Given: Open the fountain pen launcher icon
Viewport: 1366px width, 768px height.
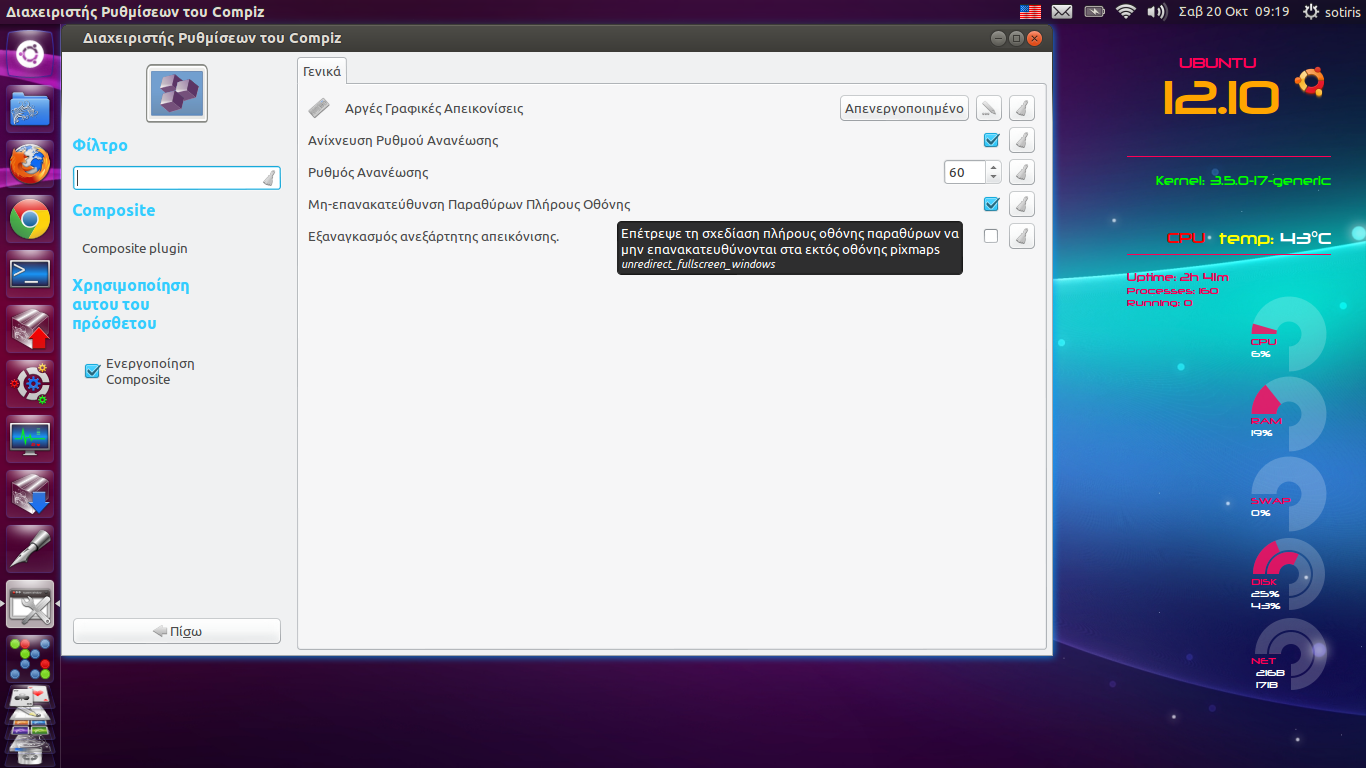Looking at the screenshot, I should (x=30, y=547).
